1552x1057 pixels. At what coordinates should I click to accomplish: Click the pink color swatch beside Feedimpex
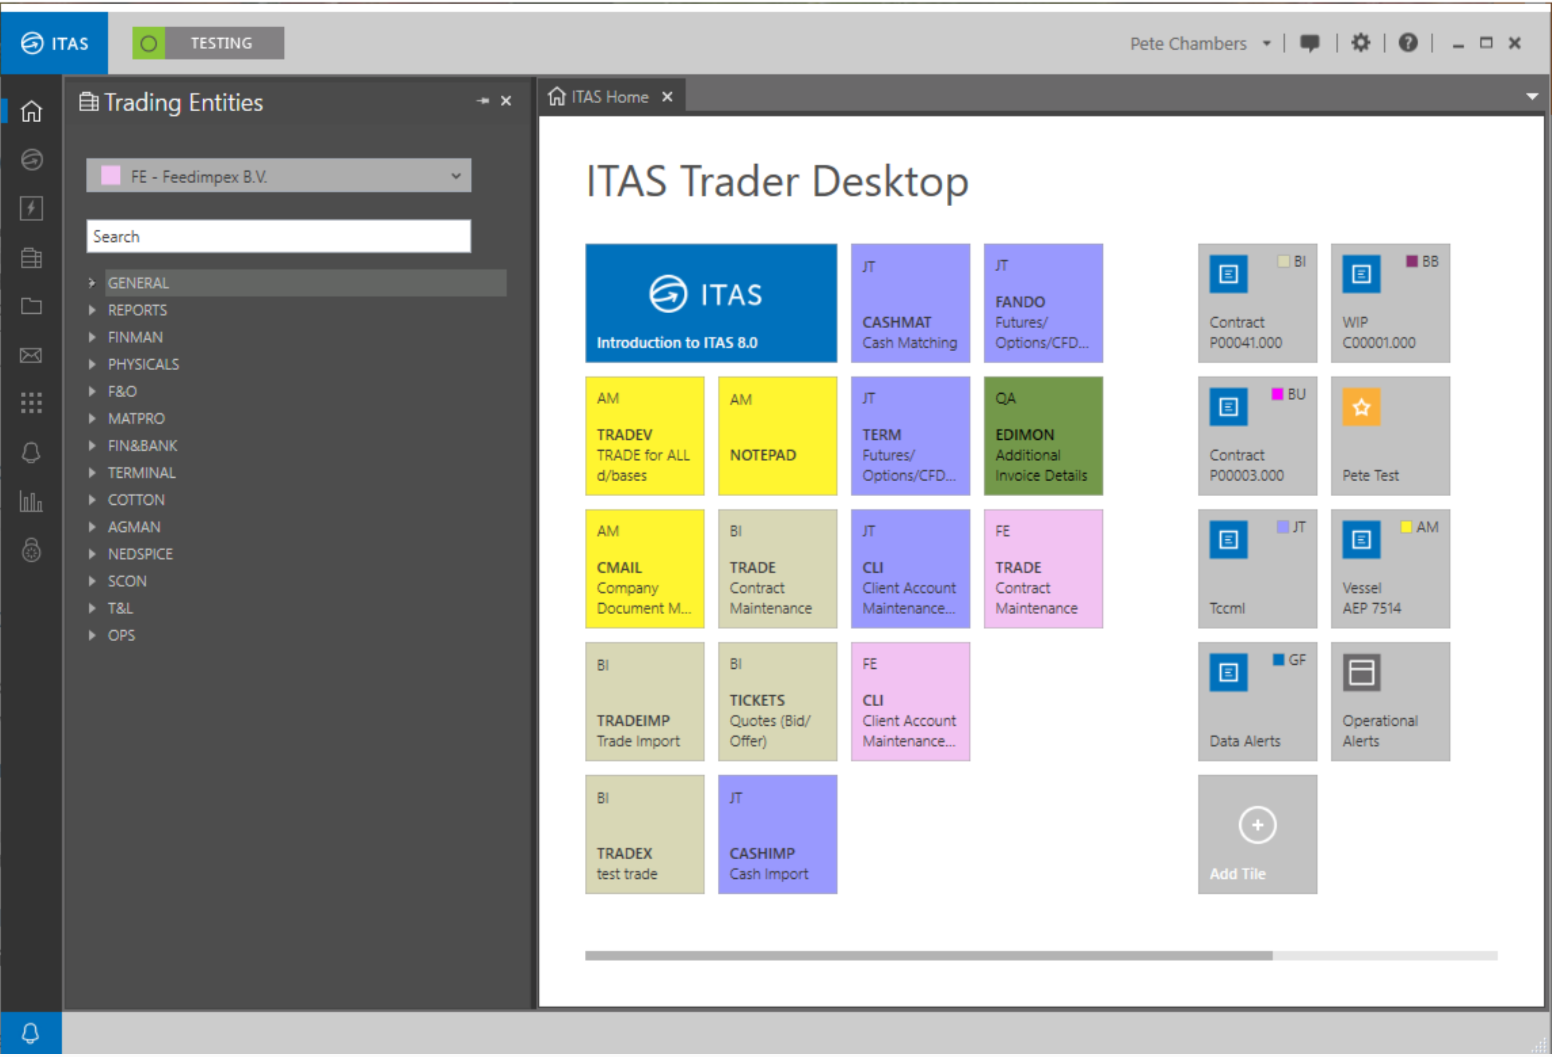[111, 176]
